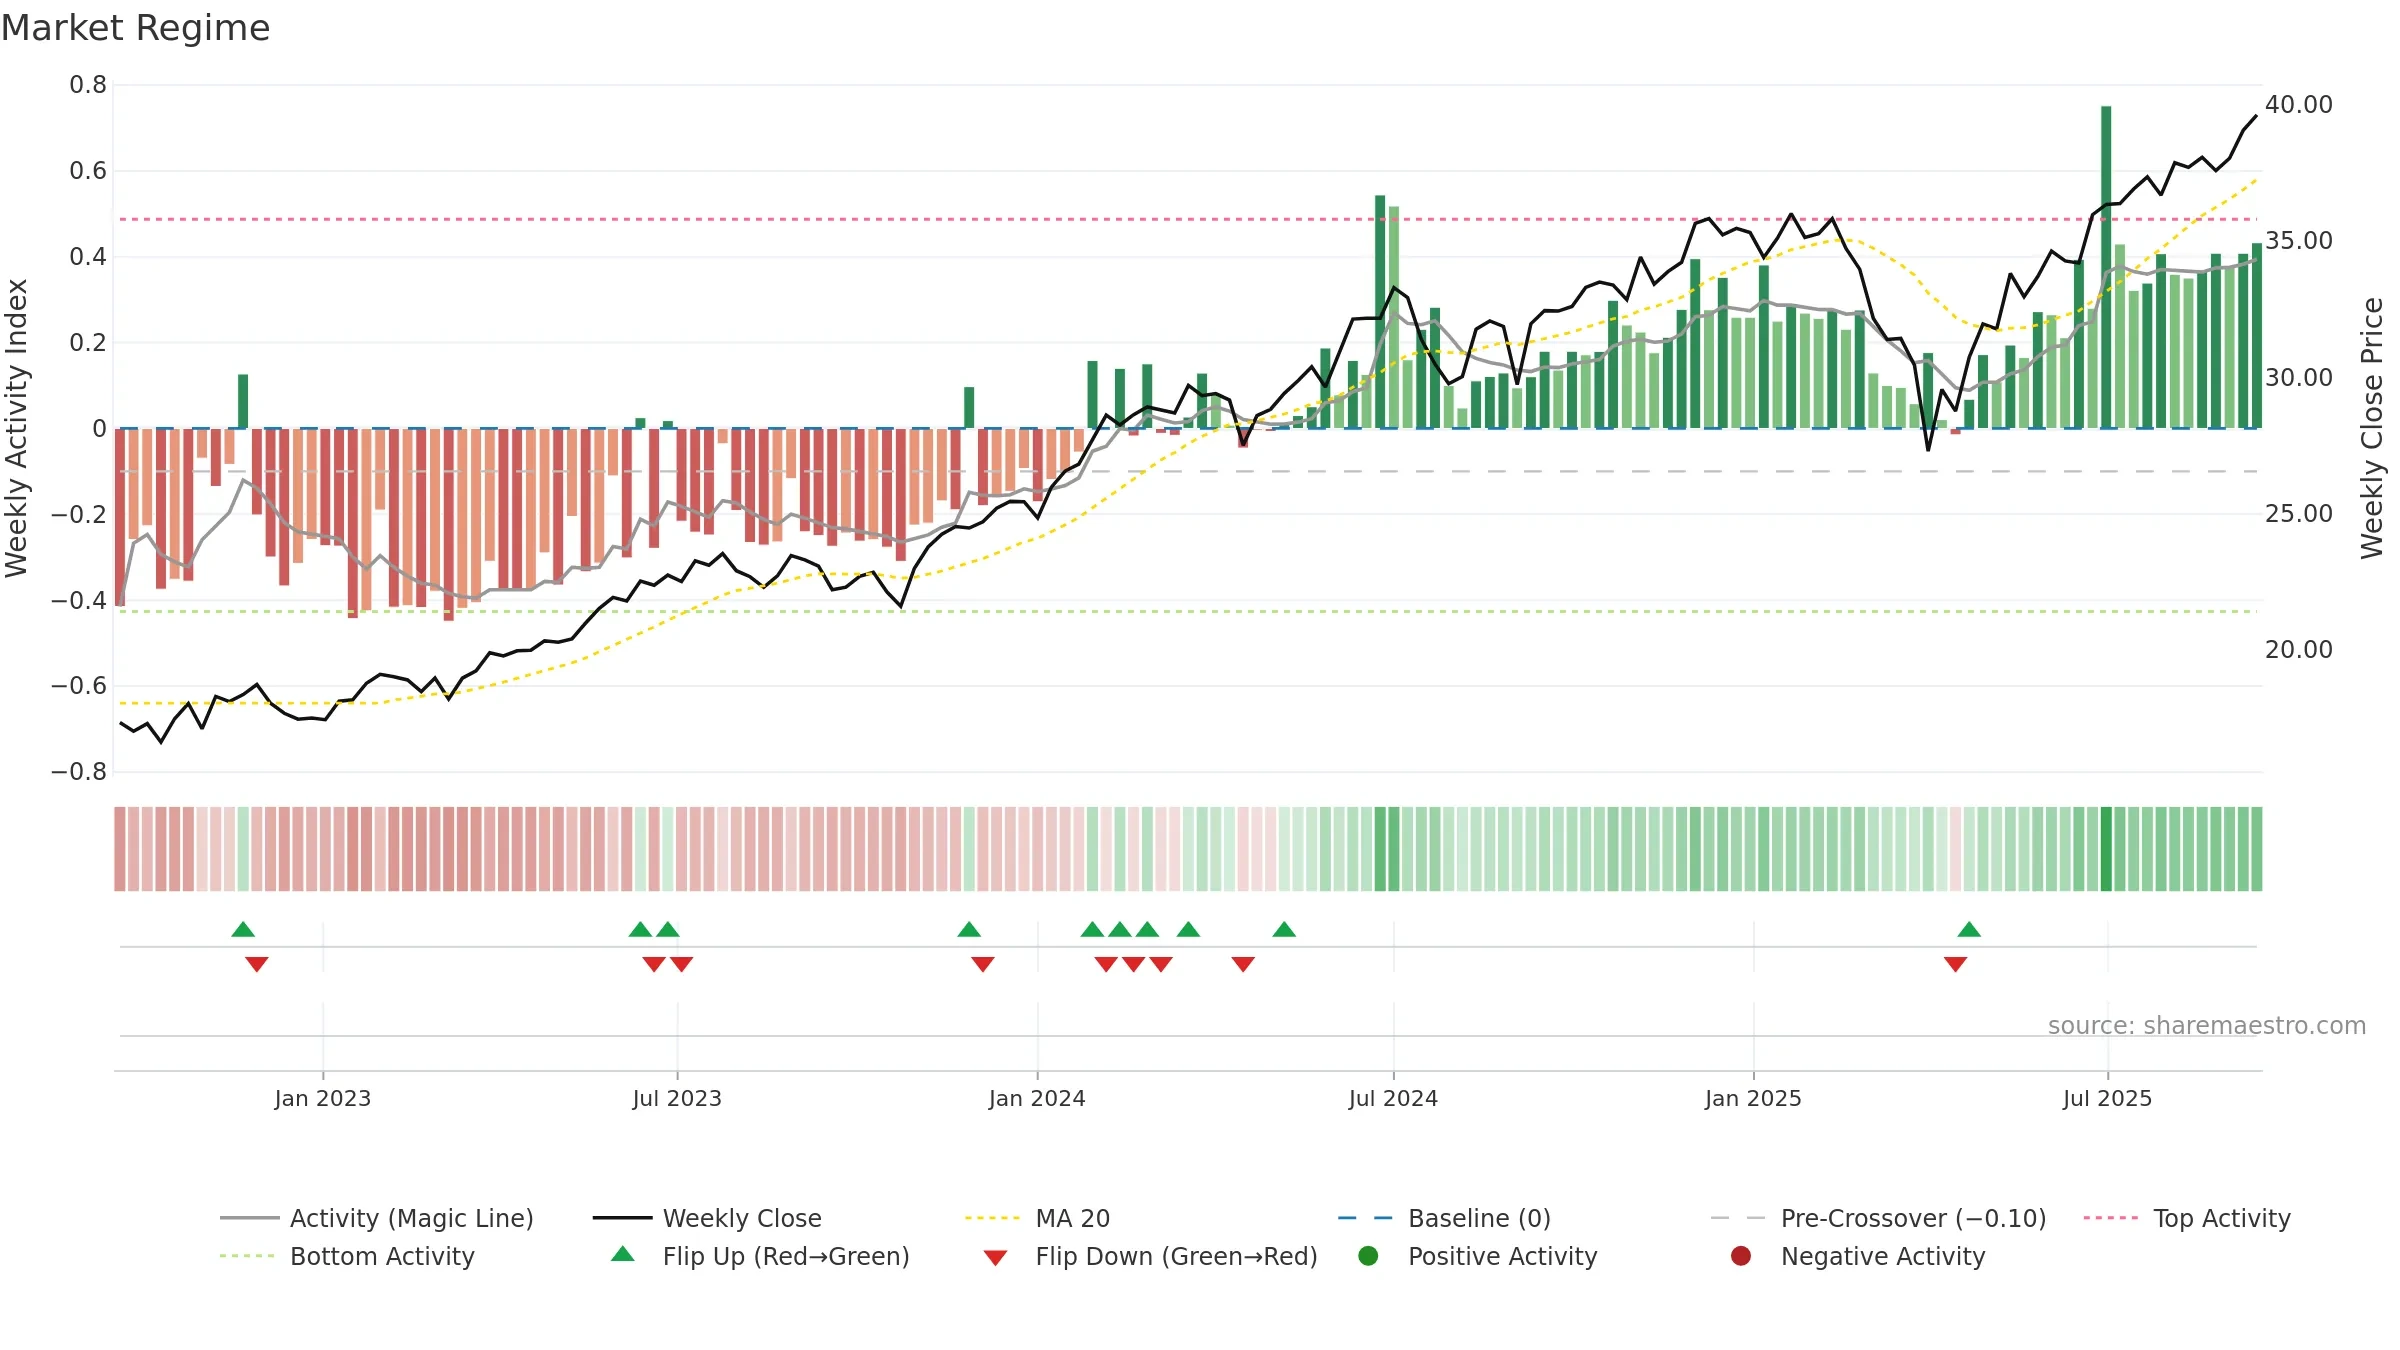The image size is (2400, 1350).
Task: Click the tallest green activity bar at Jul 2025
Action: point(2106,267)
